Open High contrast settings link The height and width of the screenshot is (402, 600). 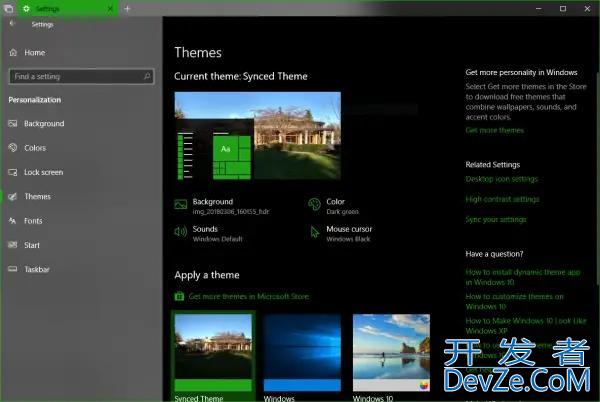point(502,199)
